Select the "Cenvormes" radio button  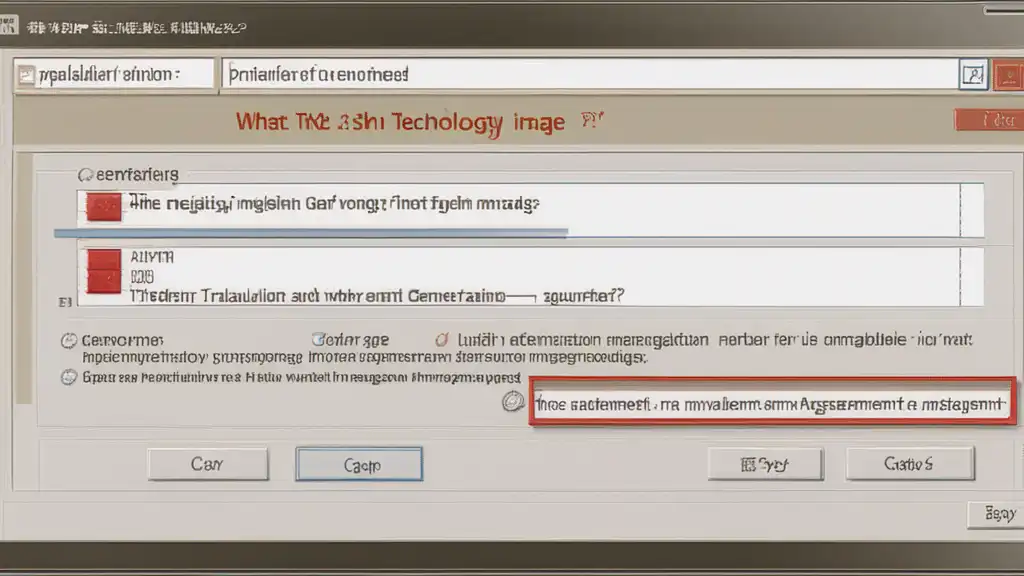(x=69, y=341)
